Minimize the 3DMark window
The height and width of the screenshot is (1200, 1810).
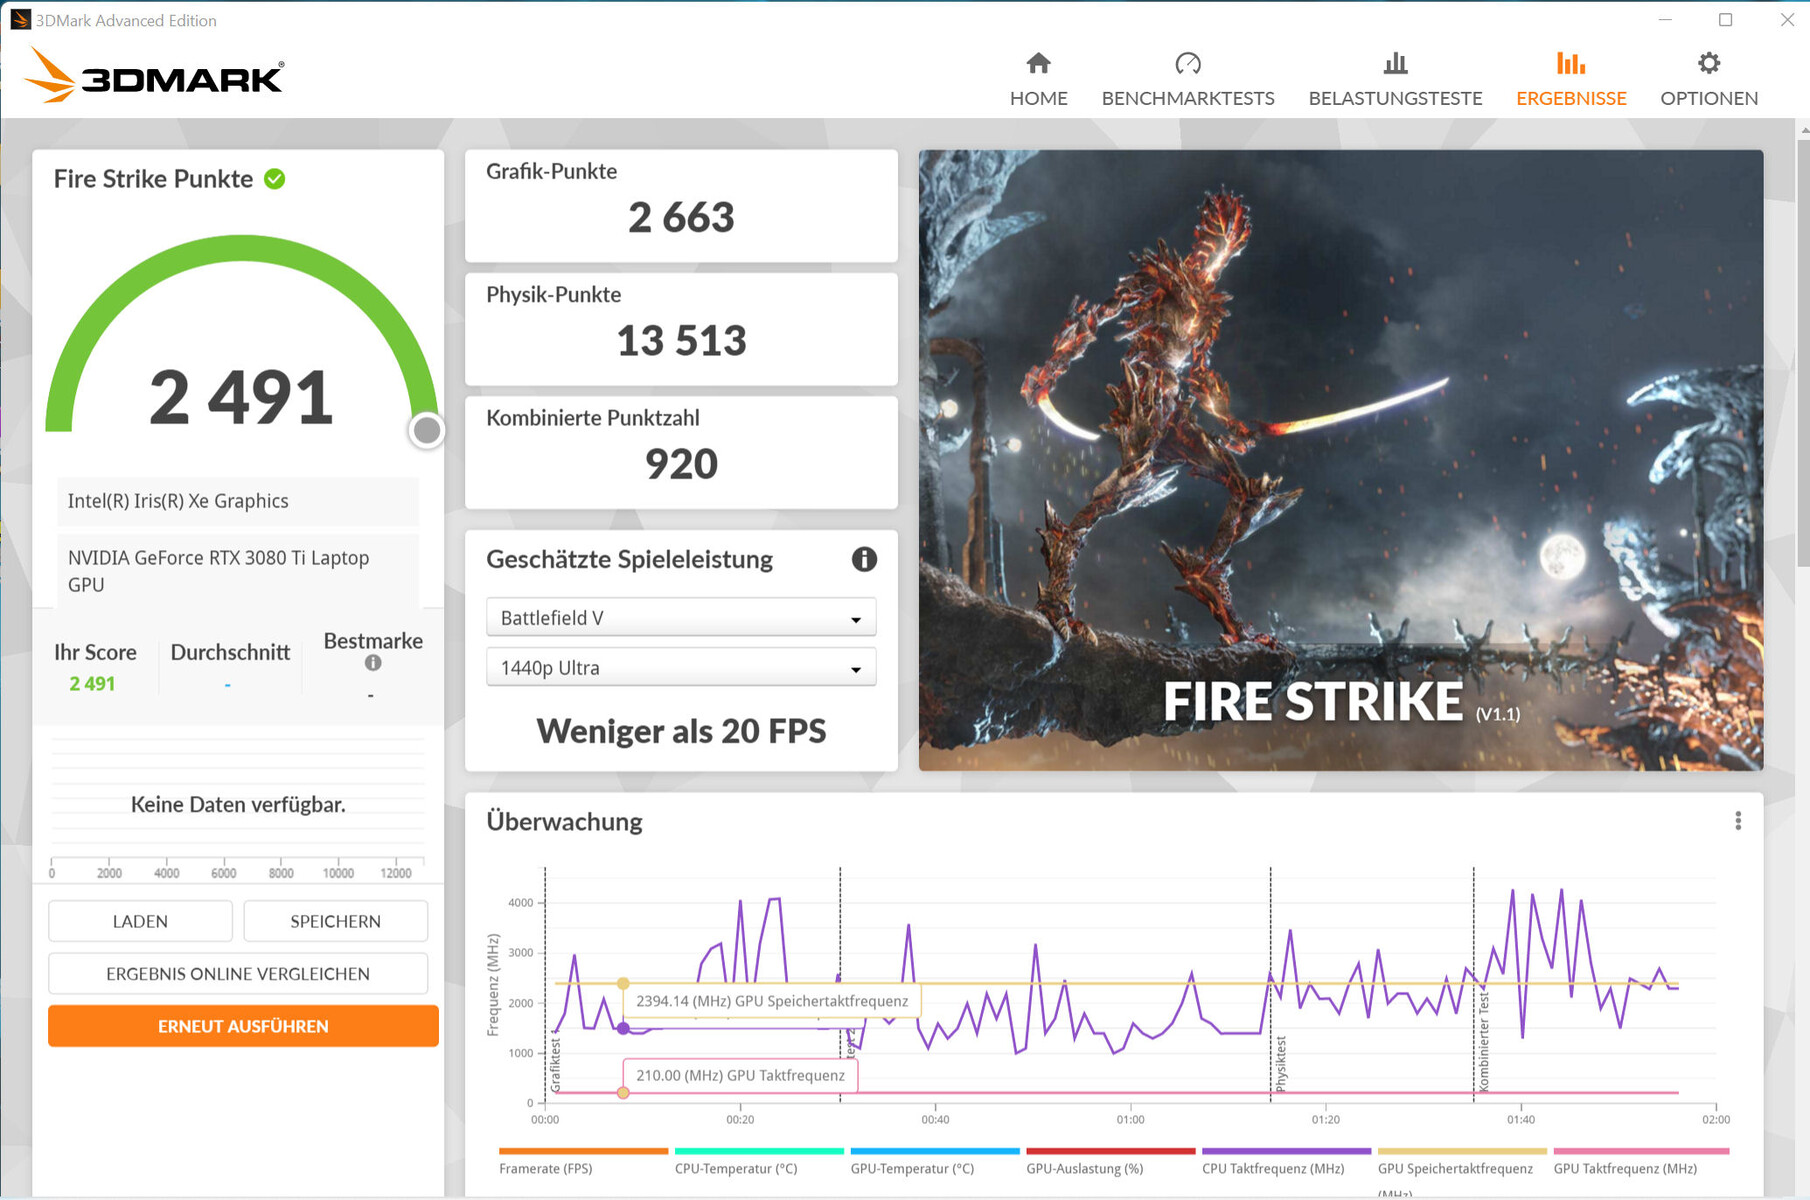[x=1665, y=20]
